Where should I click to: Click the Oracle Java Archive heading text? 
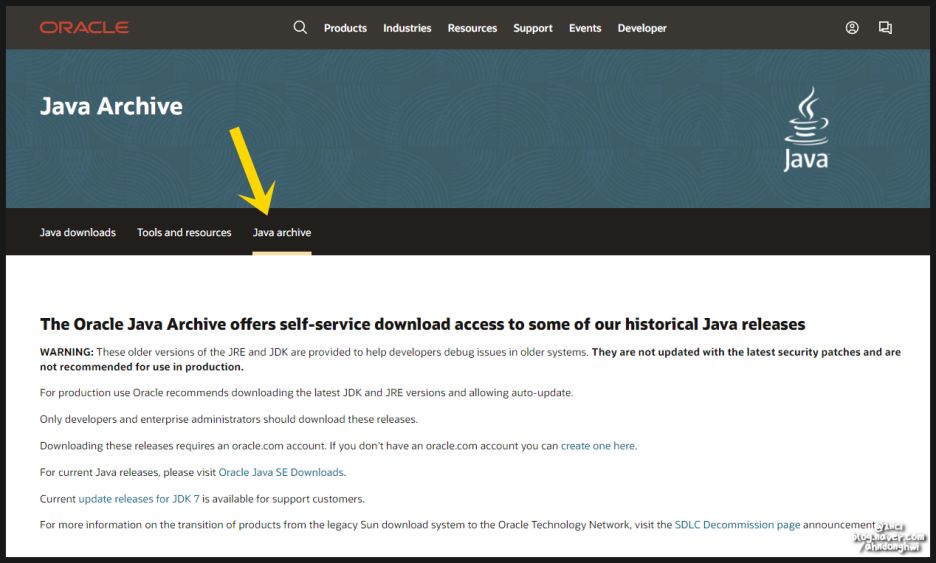(422, 324)
